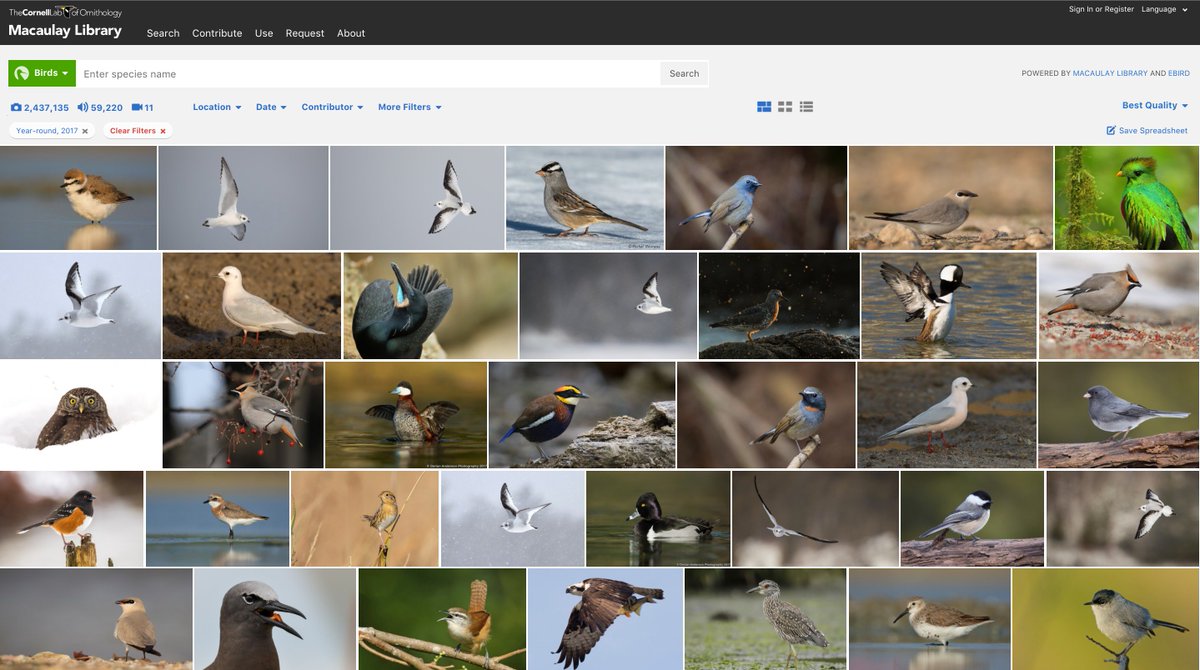Expand the Best Quality sort dropdown
1200x670 pixels.
(x=1152, y=104)
